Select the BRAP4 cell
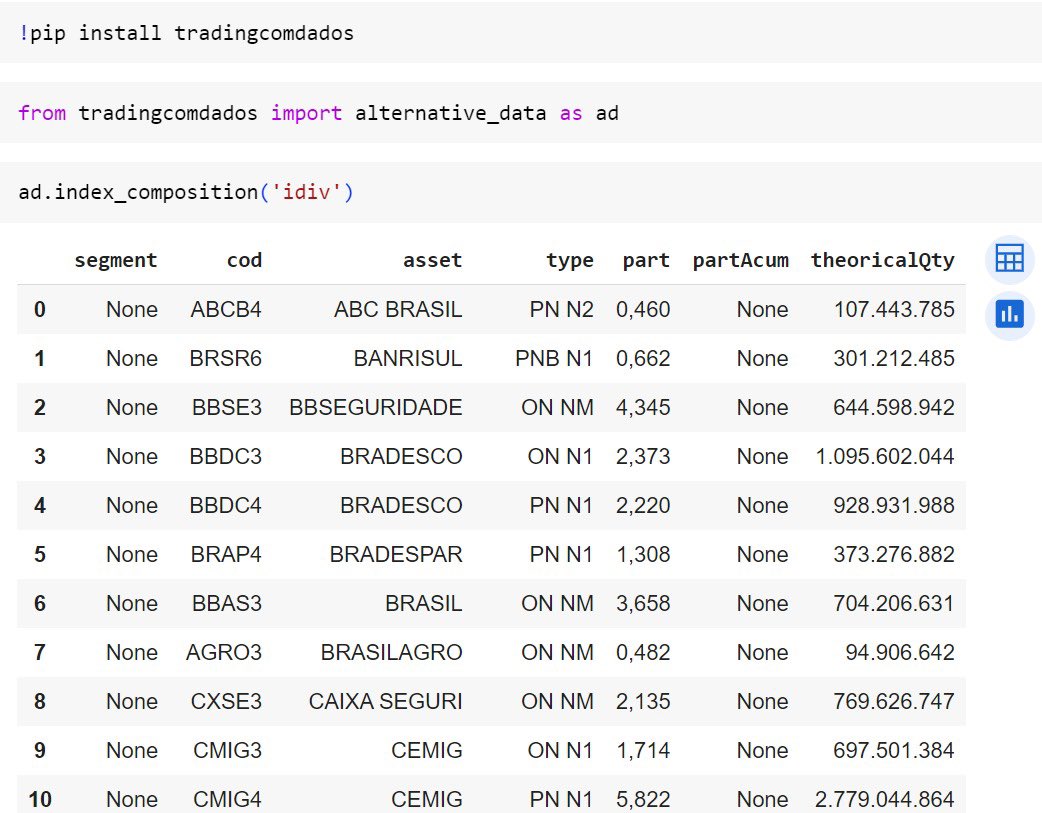 click(226, 554)
